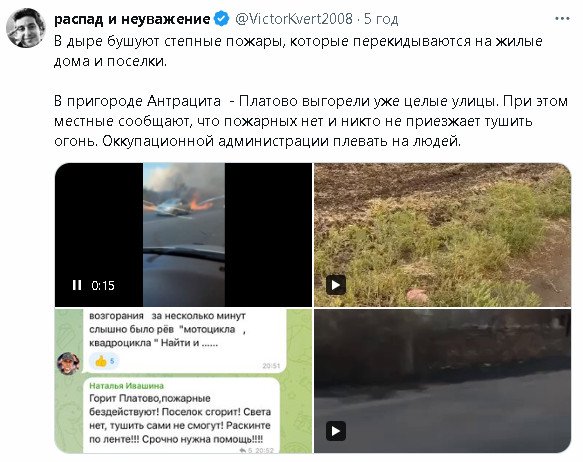Open the @VictorKvert2008 handle link
Screen dimensions: 583x462
tap(294, 19)
